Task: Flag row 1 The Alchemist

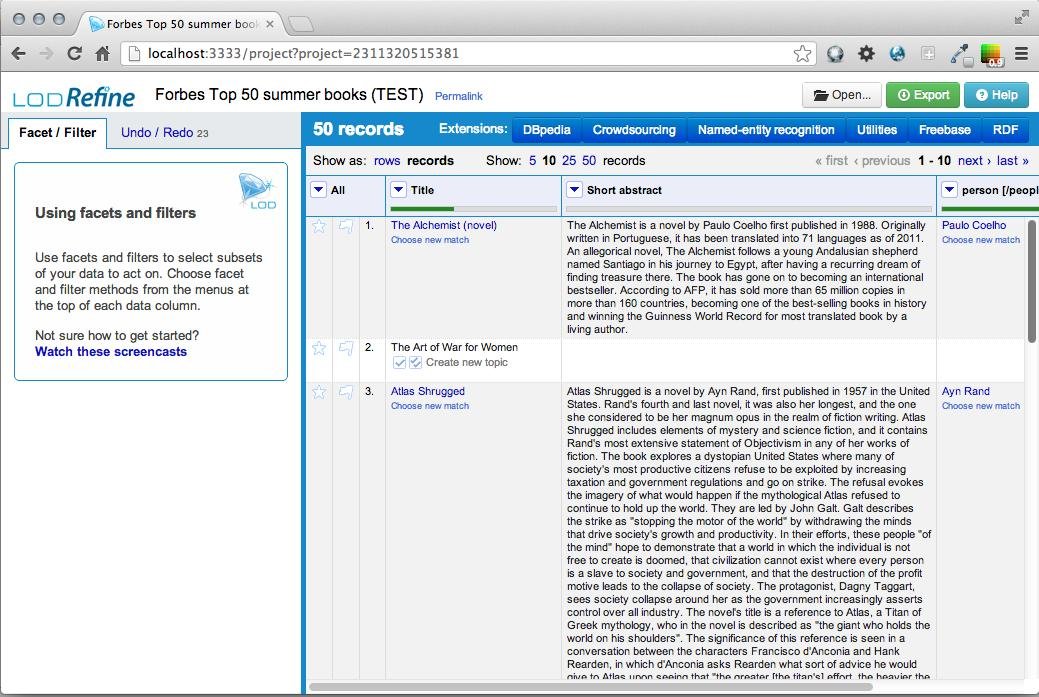Action: coord(345,227)
